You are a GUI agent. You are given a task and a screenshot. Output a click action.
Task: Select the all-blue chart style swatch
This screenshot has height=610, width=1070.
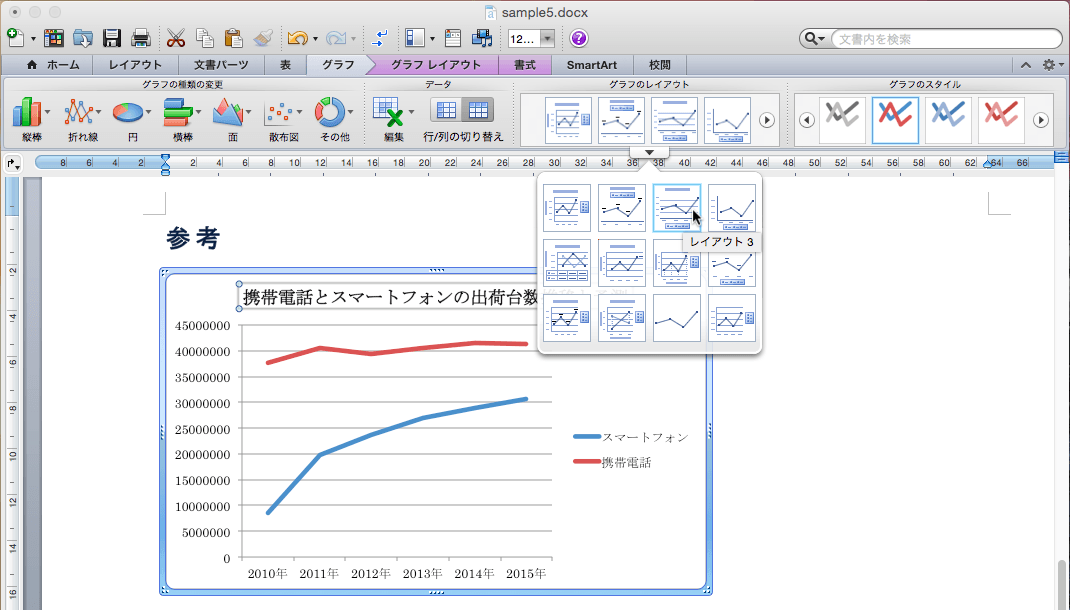coord(948,120)
